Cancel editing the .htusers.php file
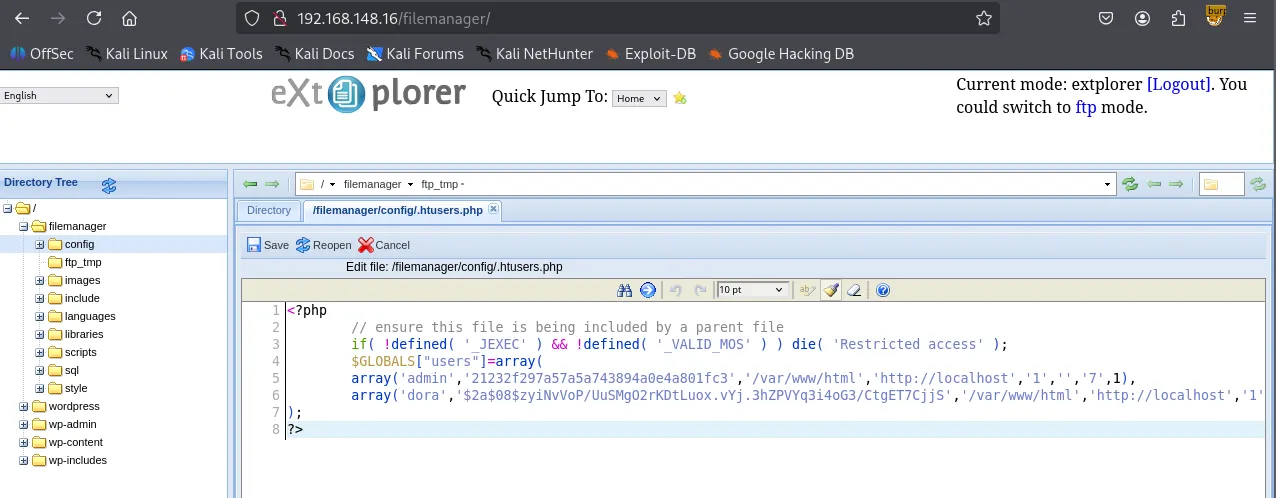 pyautogui.click(x=384, y=245)
